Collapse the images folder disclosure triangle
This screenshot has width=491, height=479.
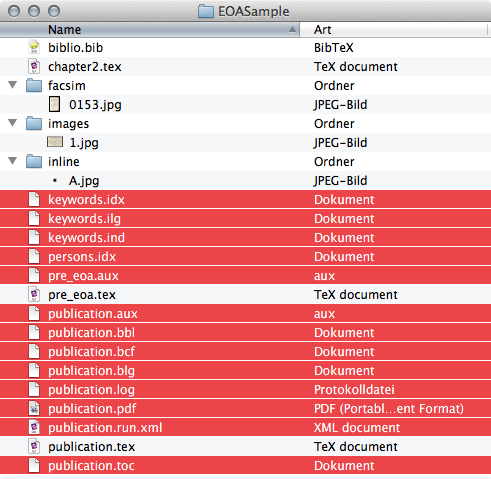coord(13,123)
